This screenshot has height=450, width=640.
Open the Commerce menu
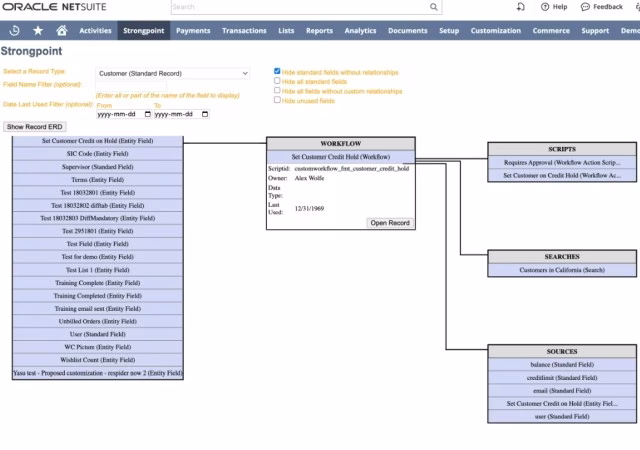click(x=551, y=31)
